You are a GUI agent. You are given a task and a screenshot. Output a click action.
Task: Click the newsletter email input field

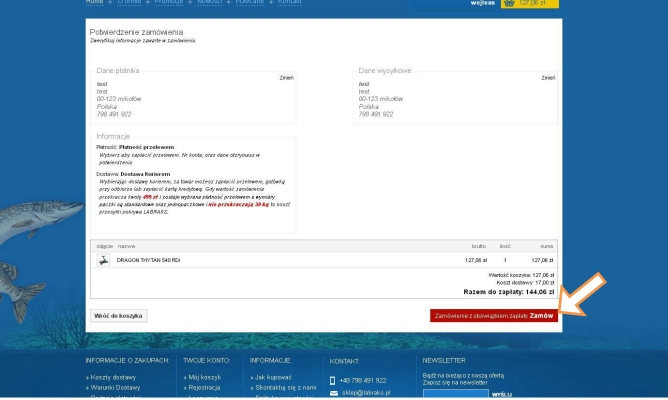[455, 394]
